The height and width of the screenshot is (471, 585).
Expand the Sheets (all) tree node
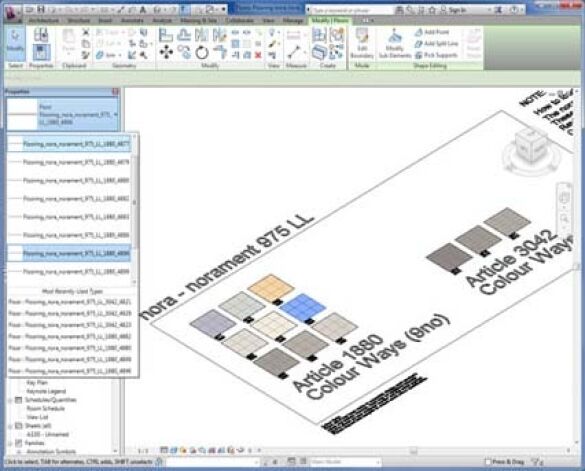[10, 426]
